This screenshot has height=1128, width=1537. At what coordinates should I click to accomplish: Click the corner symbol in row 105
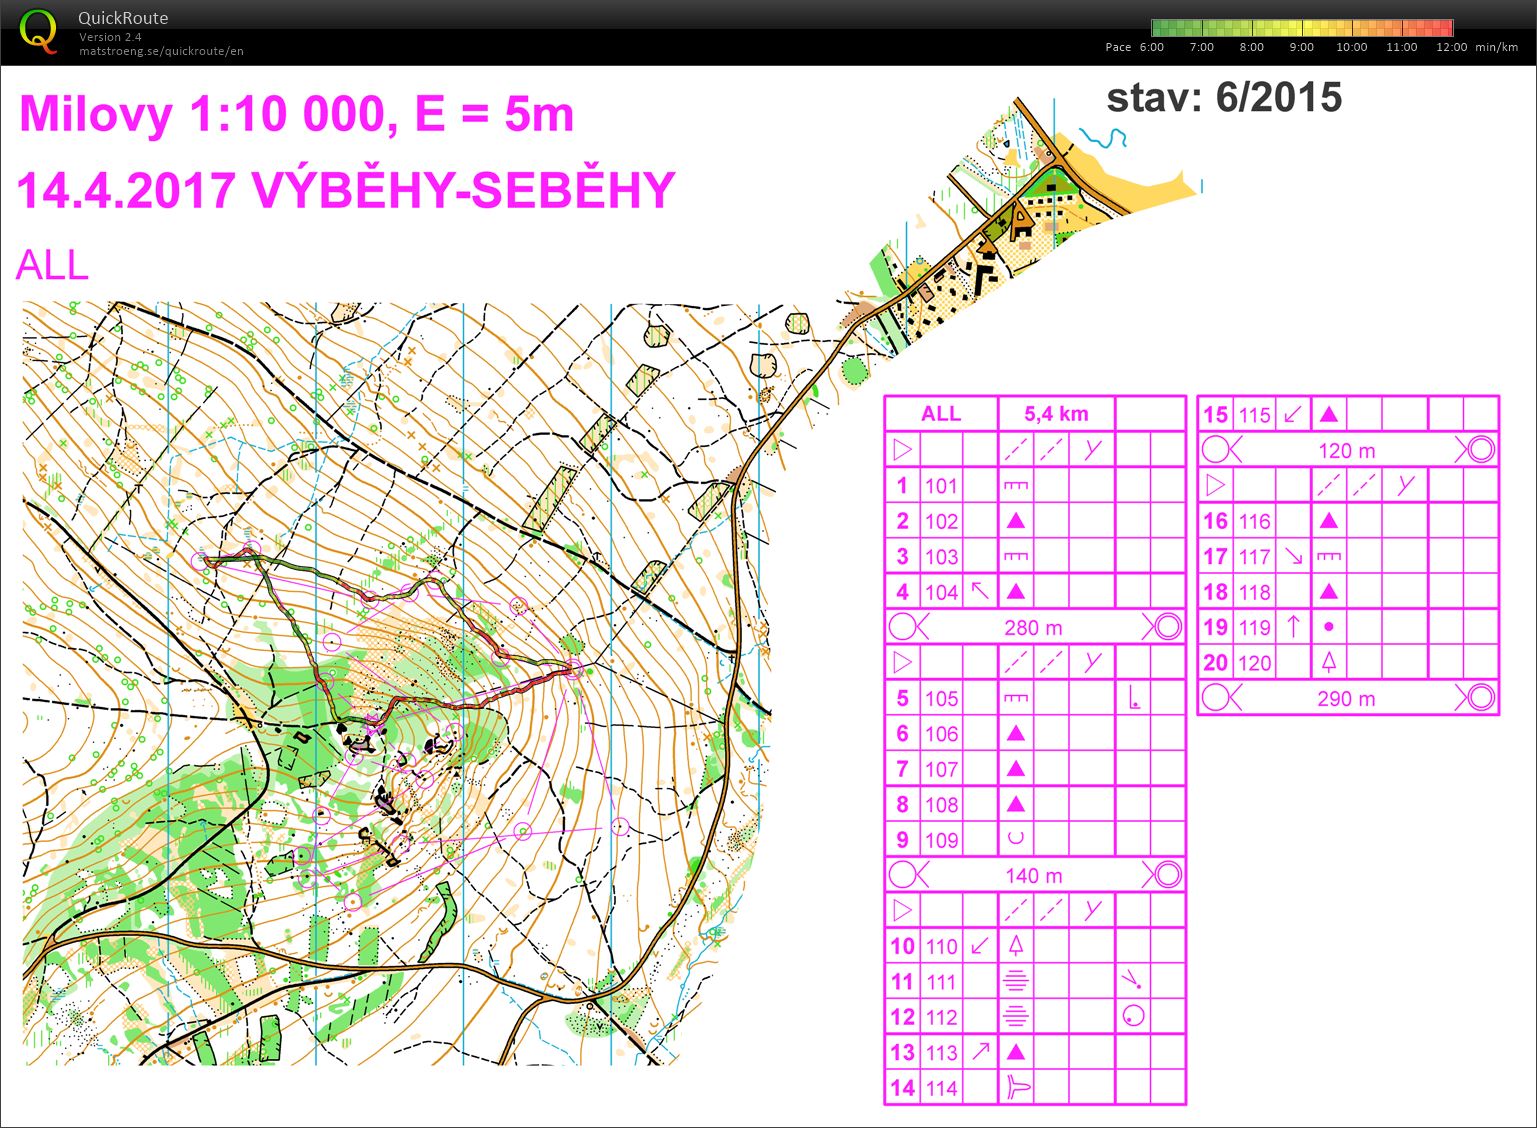point(1134,698)
